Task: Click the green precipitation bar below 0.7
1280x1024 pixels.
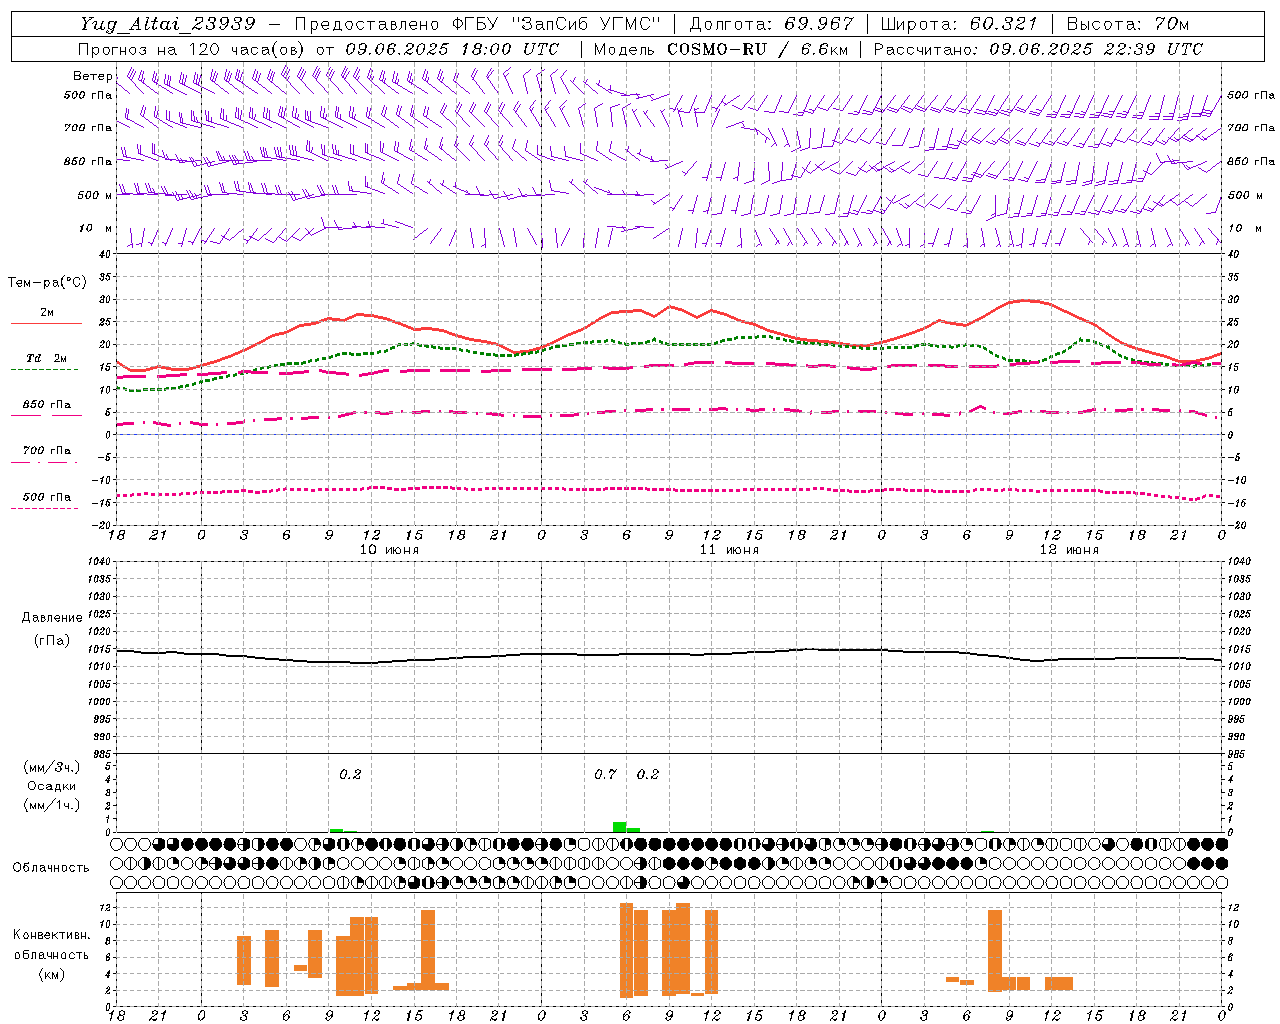Action: coord(620,827)
